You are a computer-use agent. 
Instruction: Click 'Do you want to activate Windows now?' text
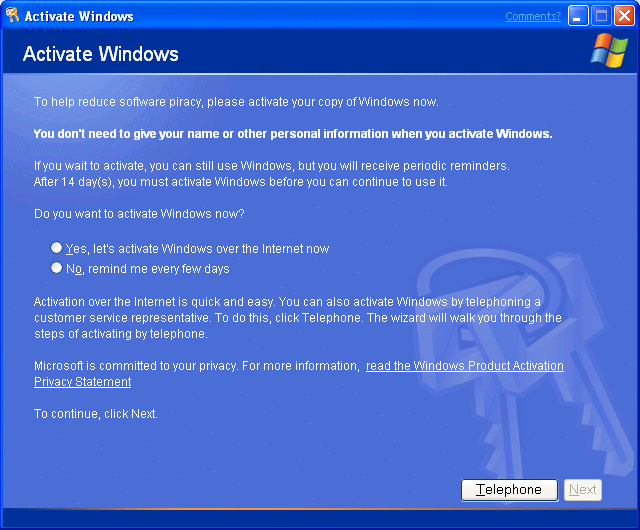point(139,214)
